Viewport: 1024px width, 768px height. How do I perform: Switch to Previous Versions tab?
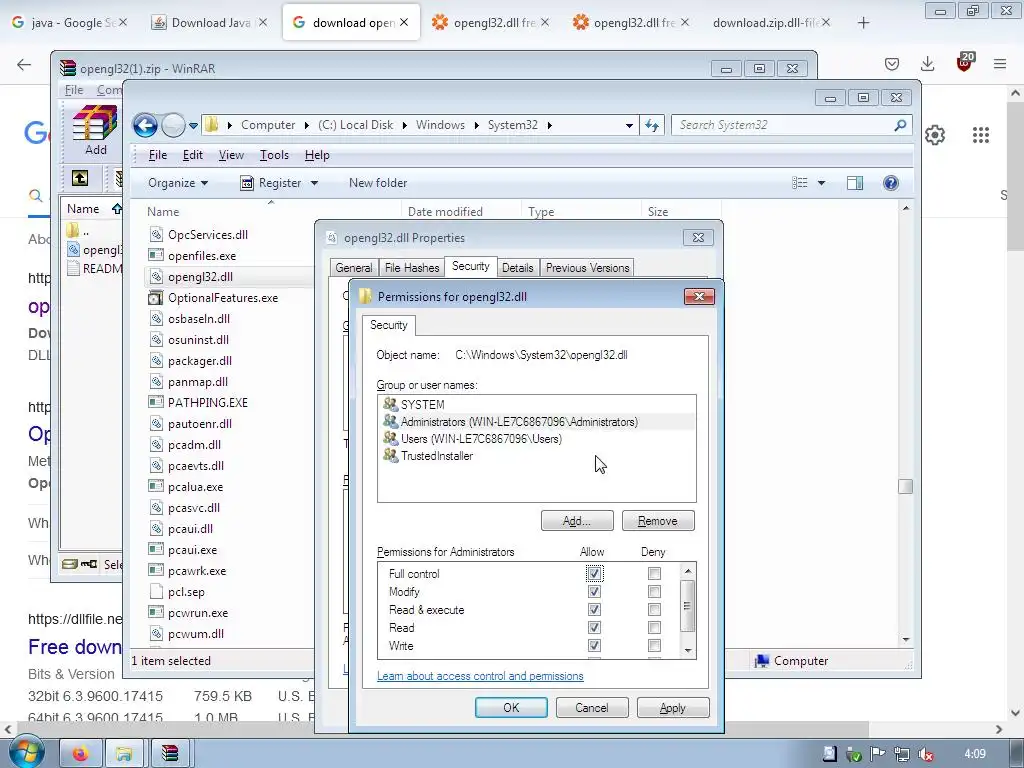tap(587, 268)
